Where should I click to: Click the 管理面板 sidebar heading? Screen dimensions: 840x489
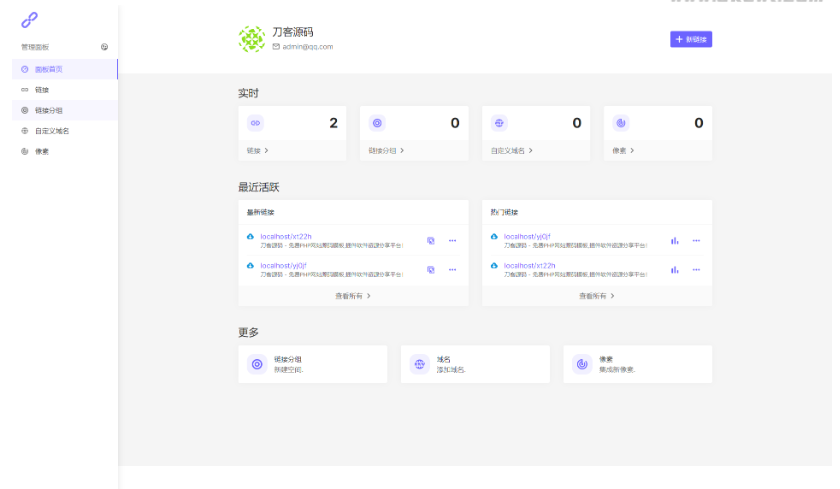click(x=35, y=47)
